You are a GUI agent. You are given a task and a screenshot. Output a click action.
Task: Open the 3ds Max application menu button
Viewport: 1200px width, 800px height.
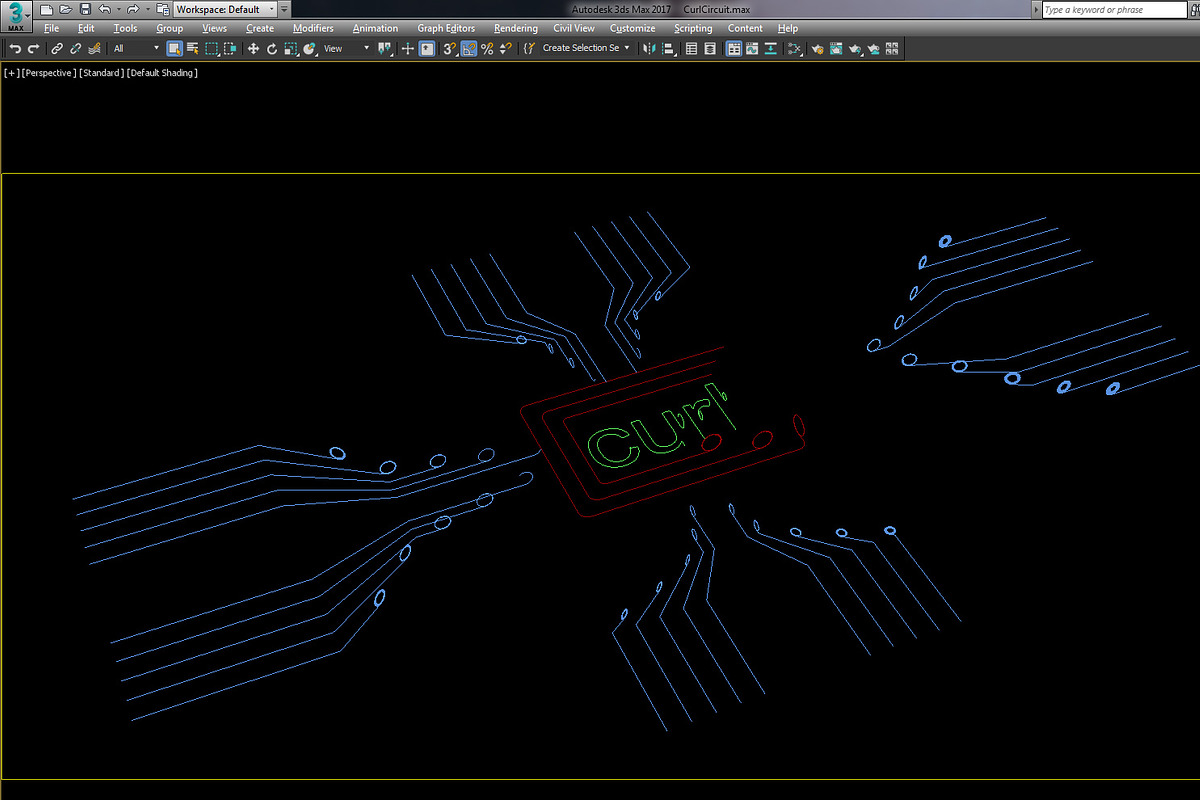pos(16,16)
